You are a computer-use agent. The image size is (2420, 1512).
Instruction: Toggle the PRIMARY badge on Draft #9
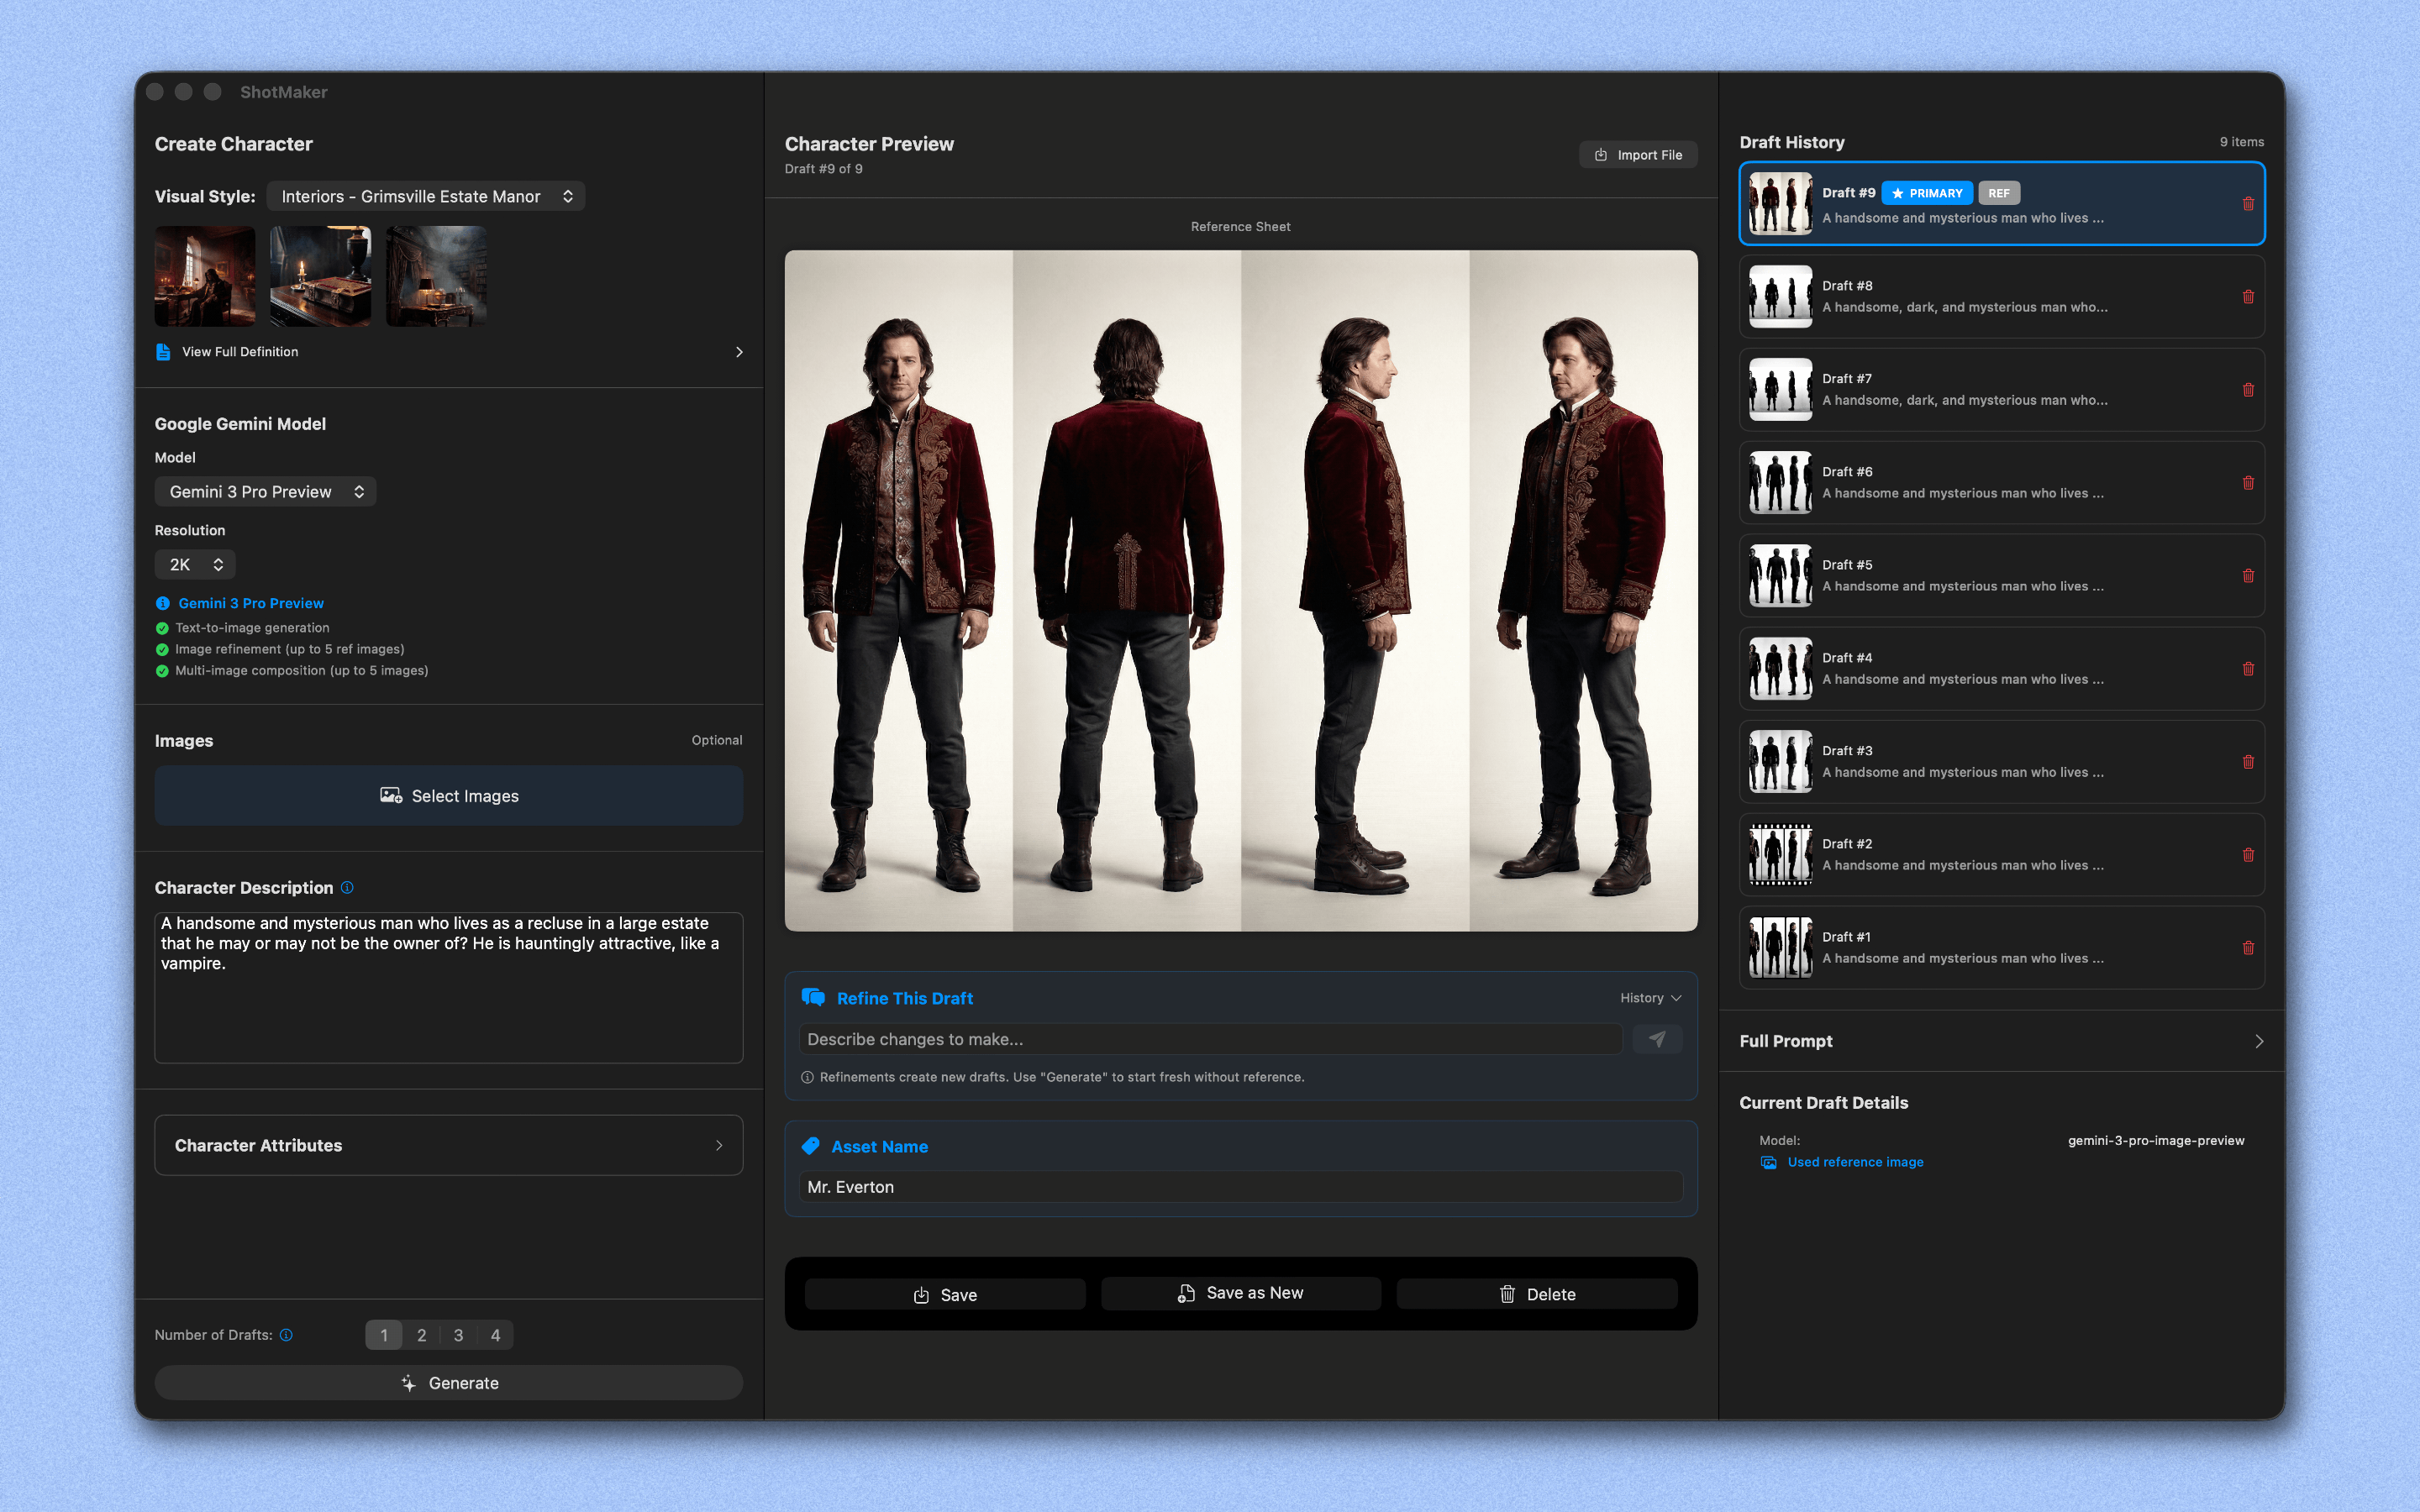(1927, 192)
